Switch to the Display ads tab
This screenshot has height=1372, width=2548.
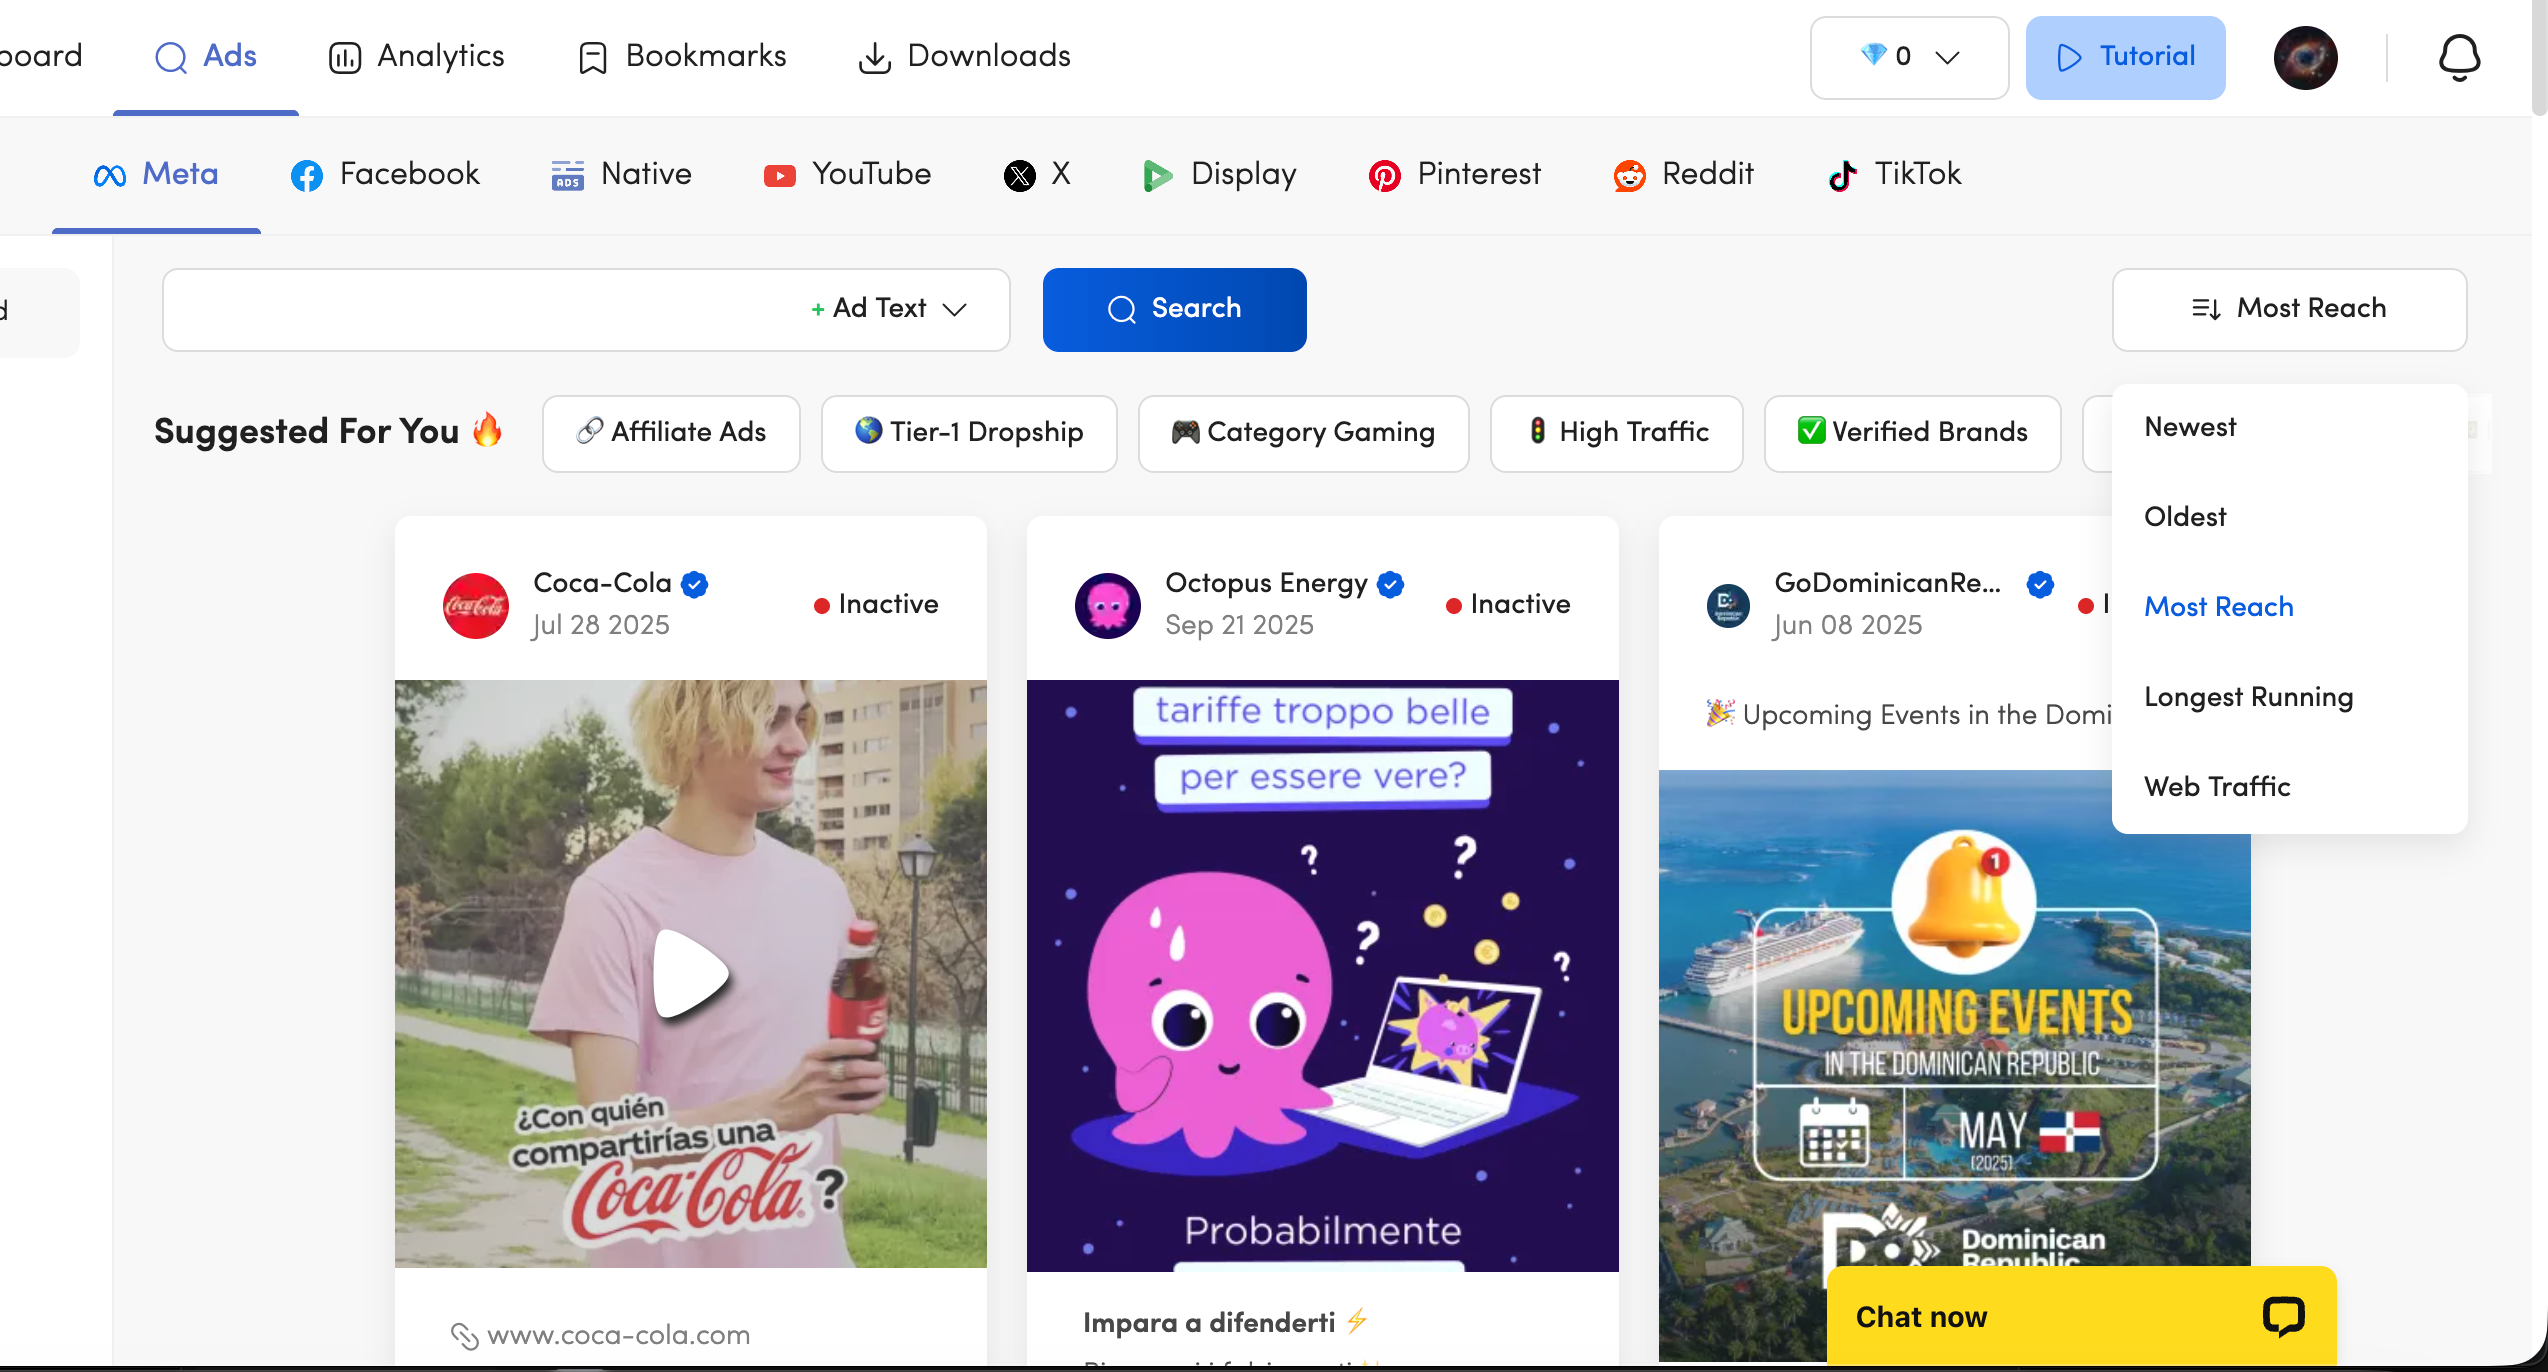coord(1219,174)
